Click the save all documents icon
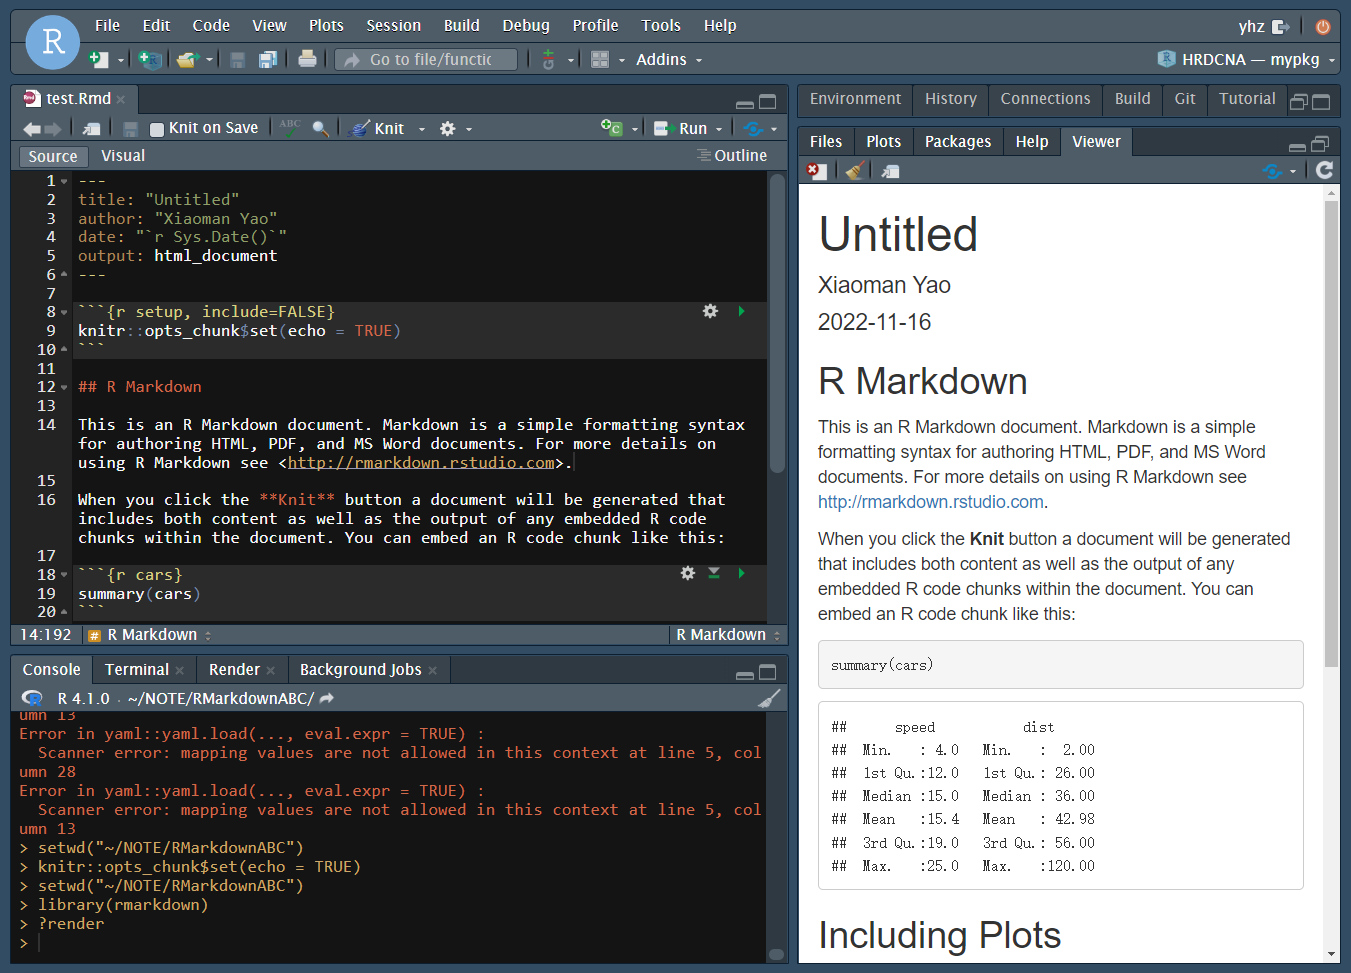 point(267,60)
